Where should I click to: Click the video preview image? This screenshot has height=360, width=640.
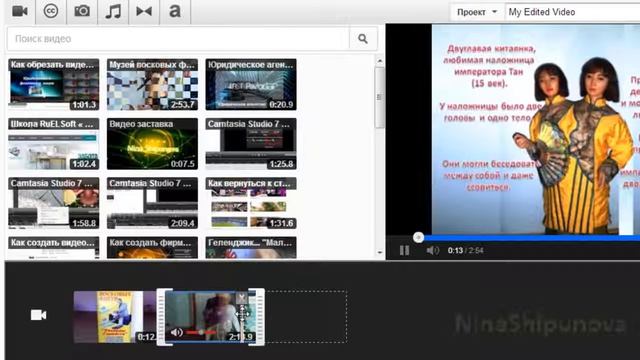(x=536, y=129)
